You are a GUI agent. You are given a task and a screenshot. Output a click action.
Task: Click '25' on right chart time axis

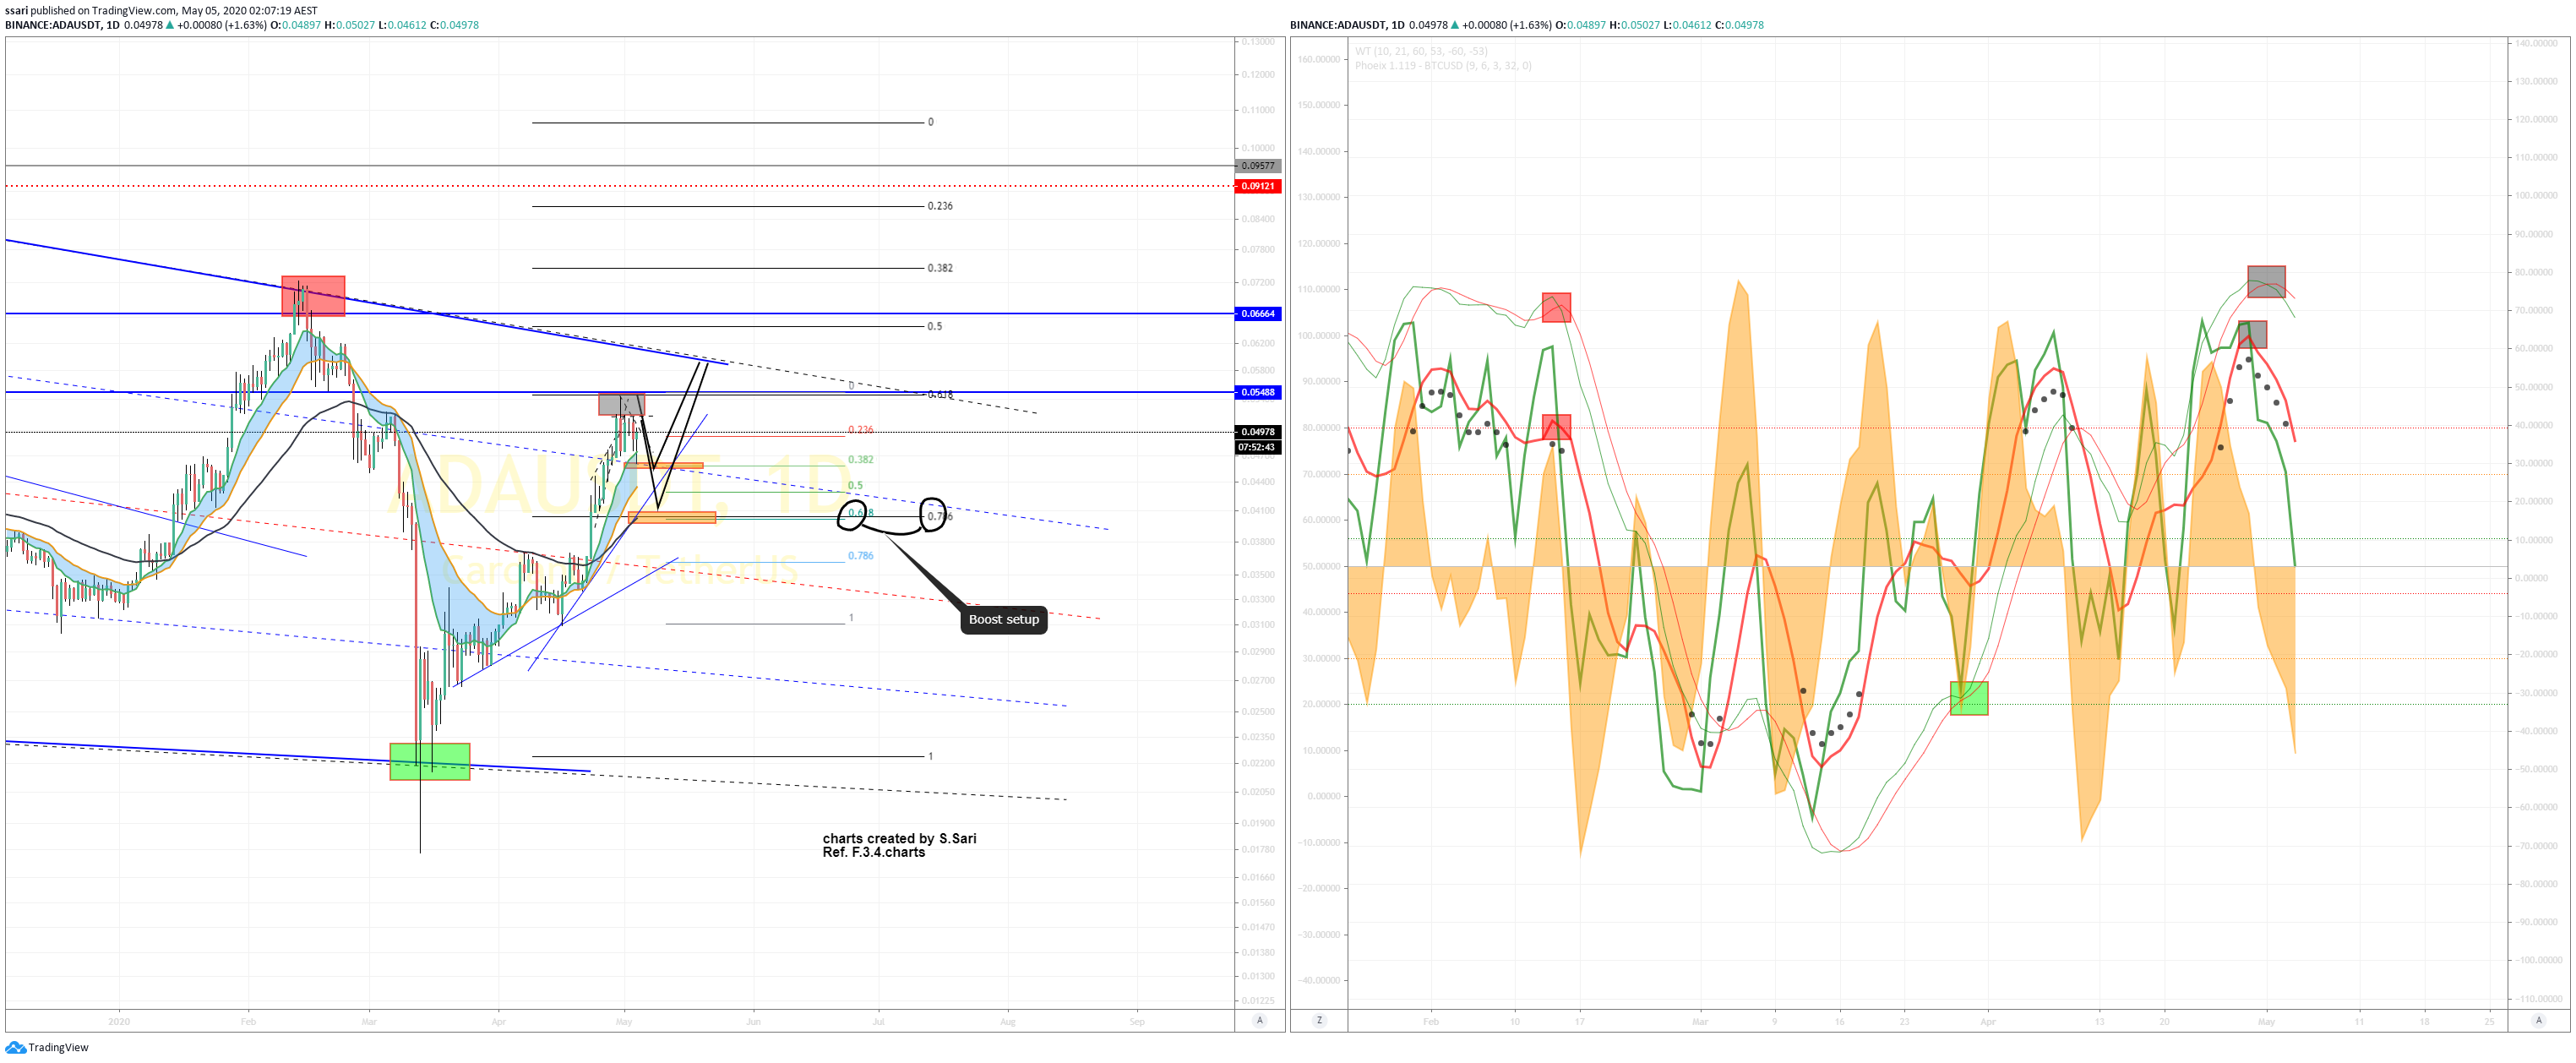(2489, 1022)
